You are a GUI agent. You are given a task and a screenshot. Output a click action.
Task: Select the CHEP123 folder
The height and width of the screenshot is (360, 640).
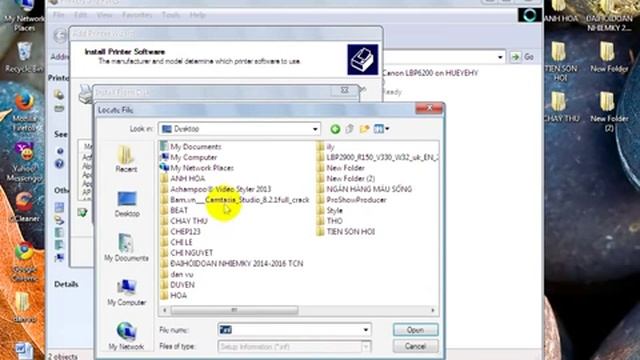pyautogui.click(x=180, y=231)
